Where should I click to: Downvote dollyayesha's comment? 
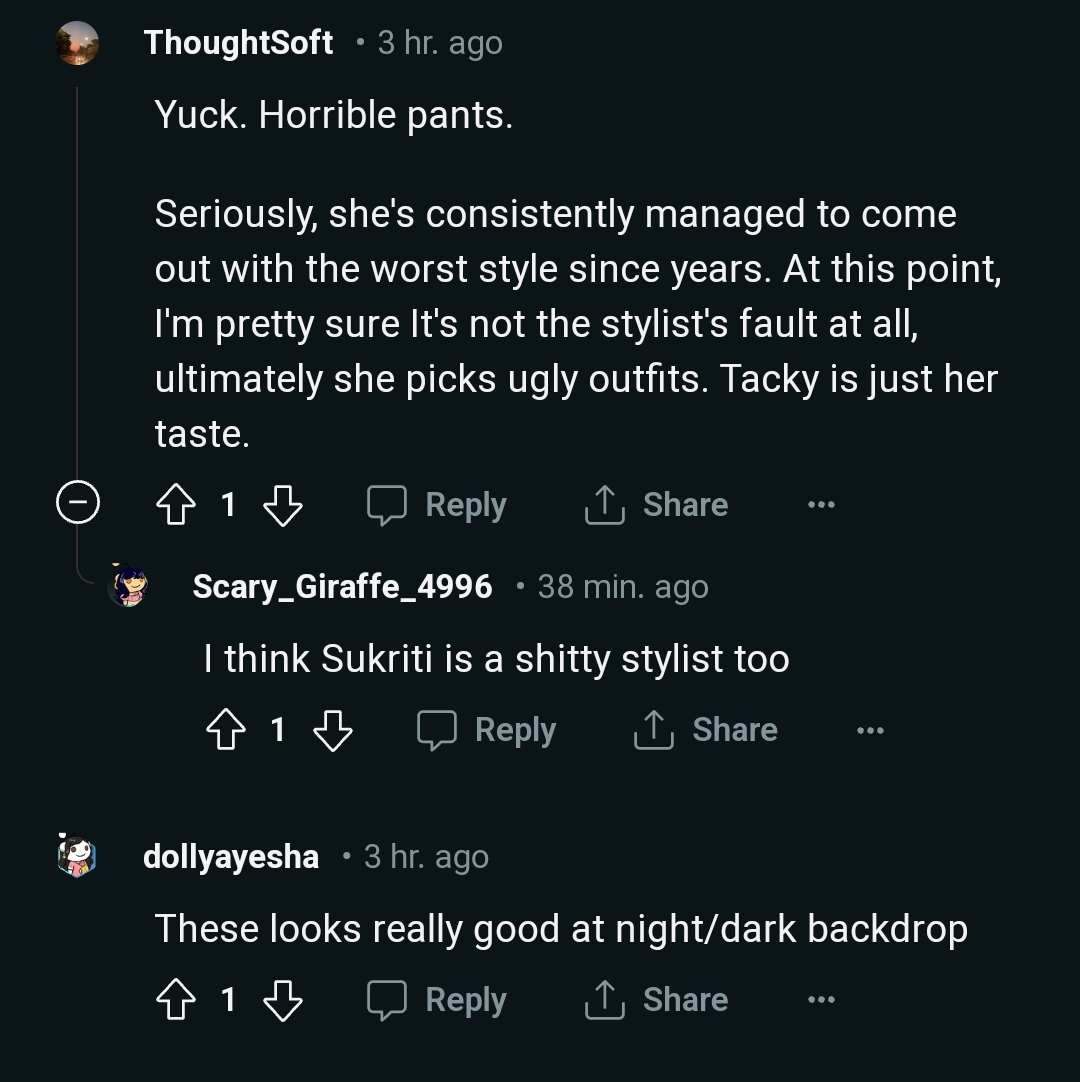(x=282, y=1000)
